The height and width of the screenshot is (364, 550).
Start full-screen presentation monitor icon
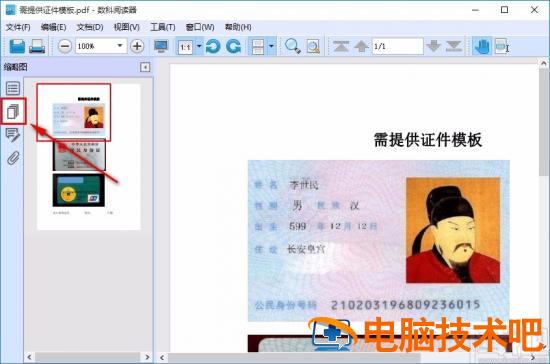[x=161, y=46]
